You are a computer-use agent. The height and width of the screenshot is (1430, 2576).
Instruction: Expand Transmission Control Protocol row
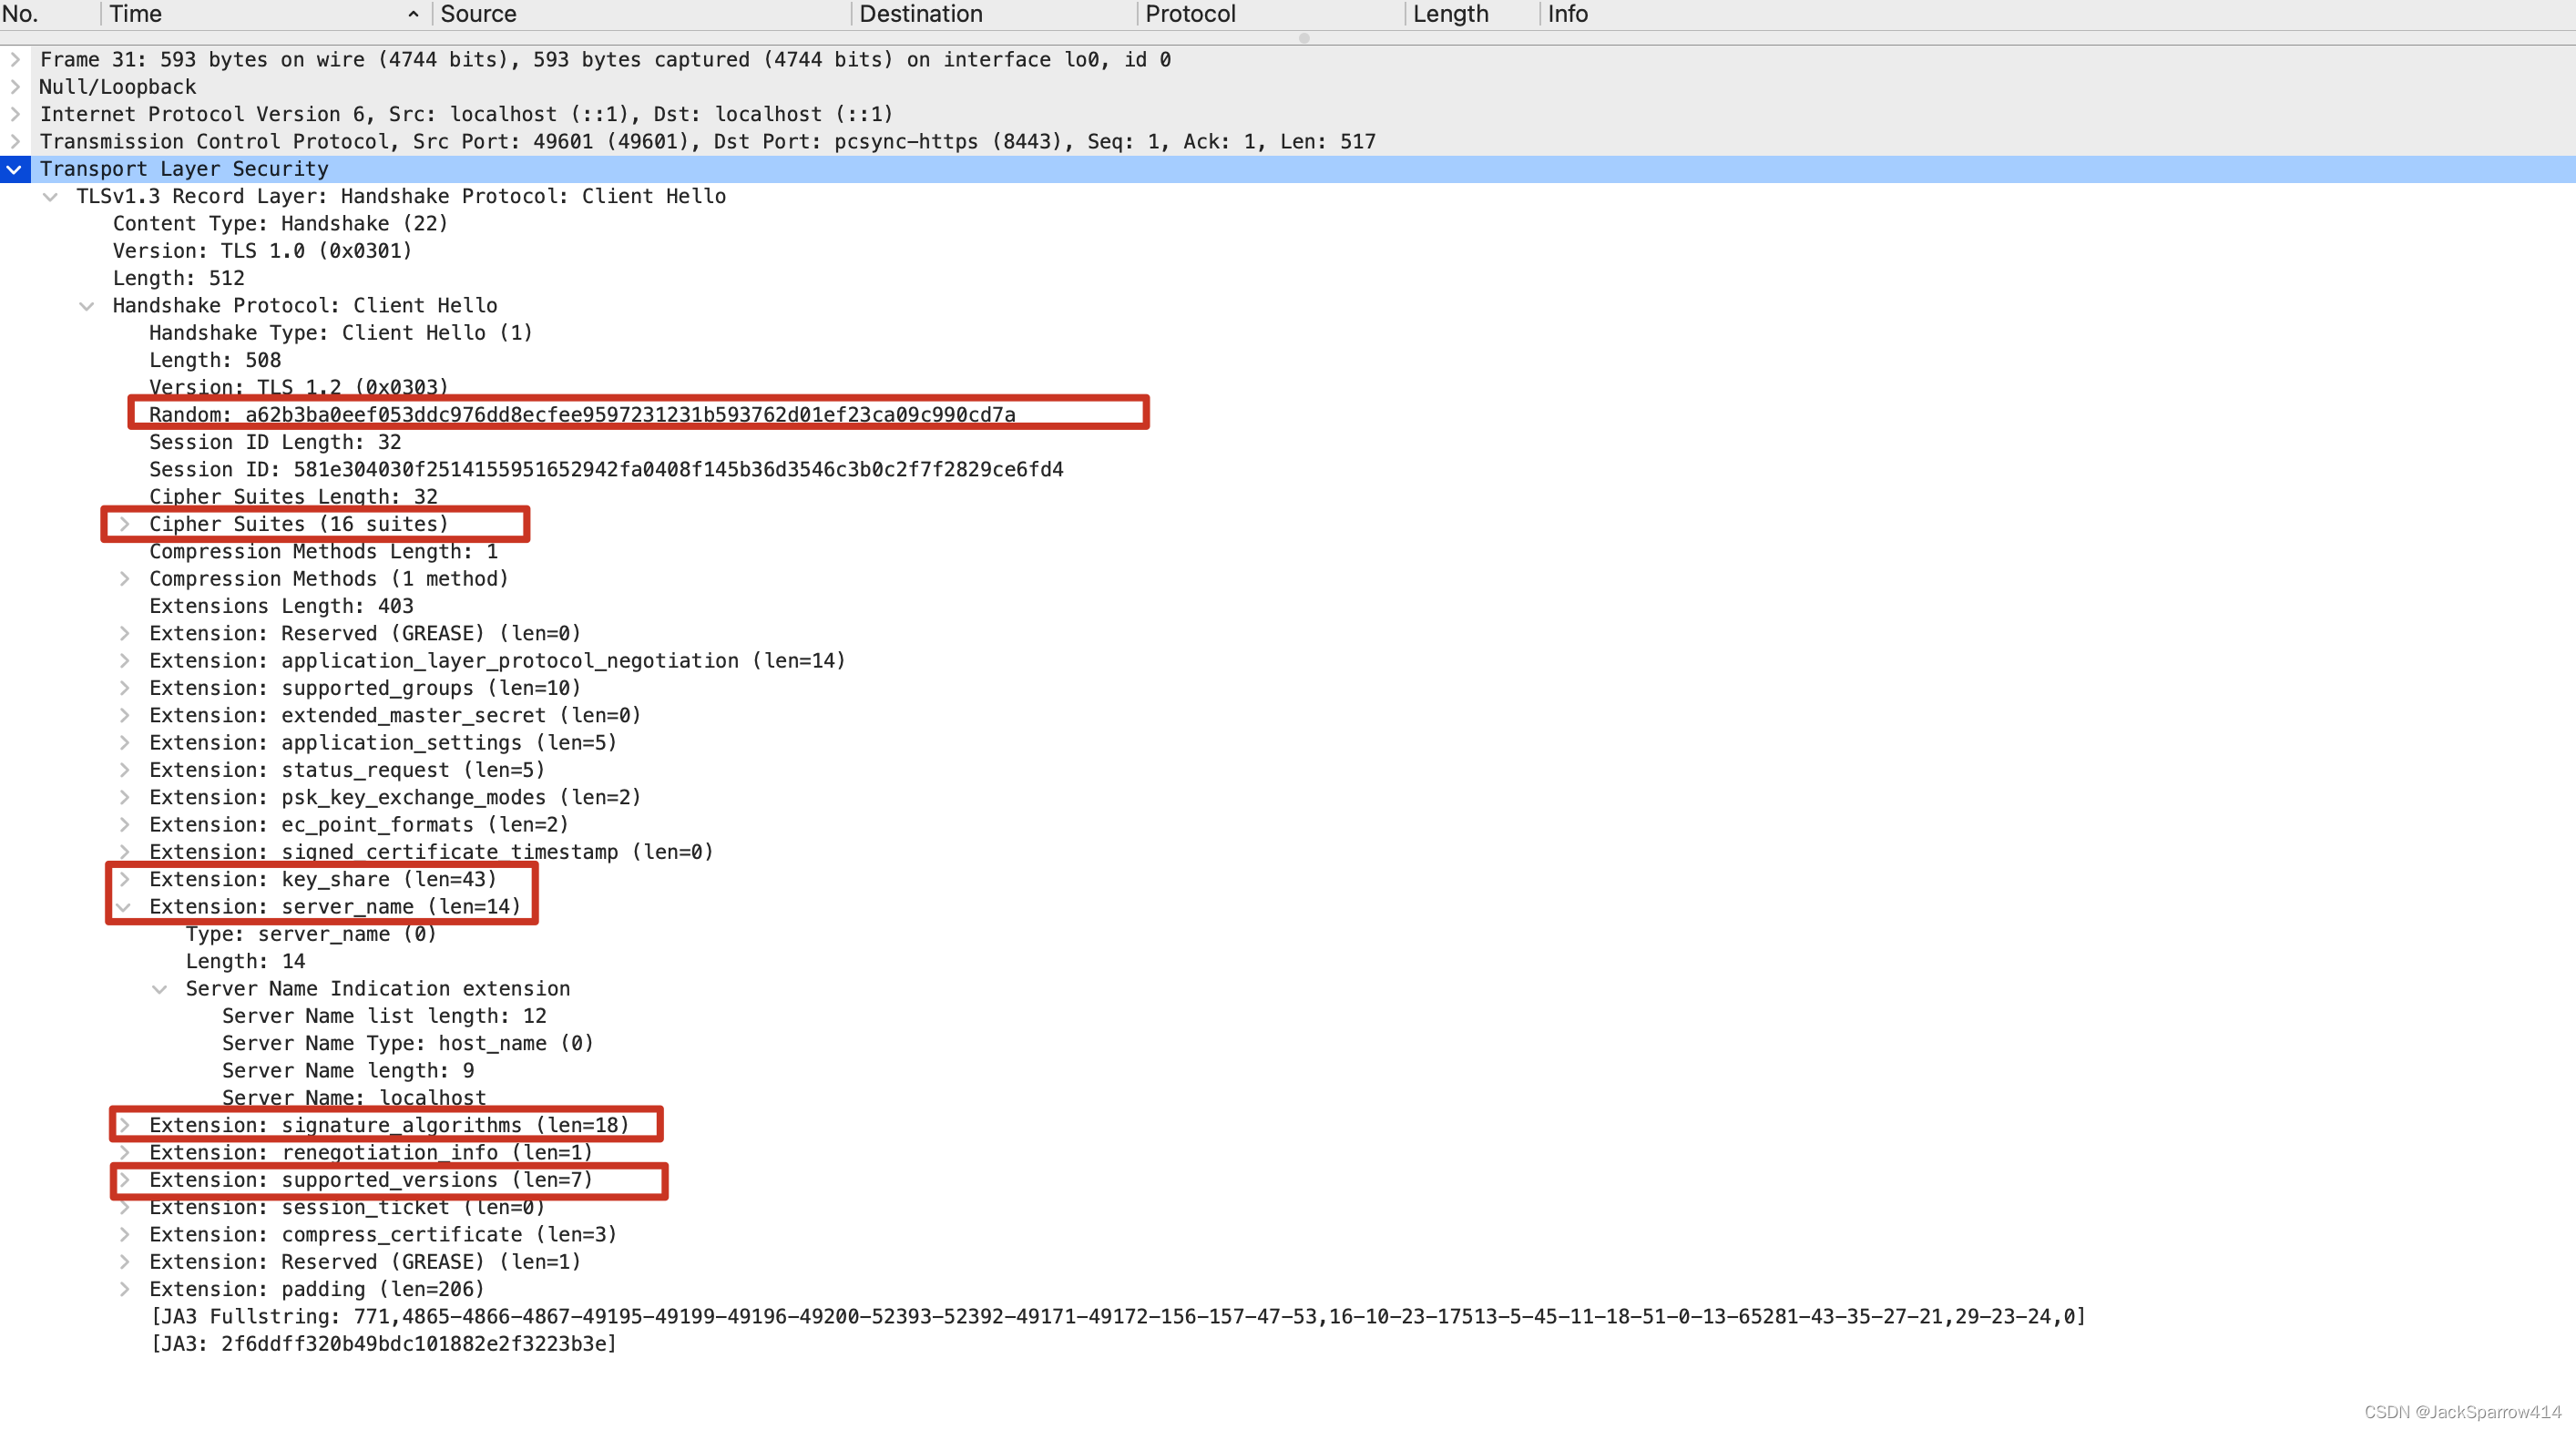click(15, 142)
